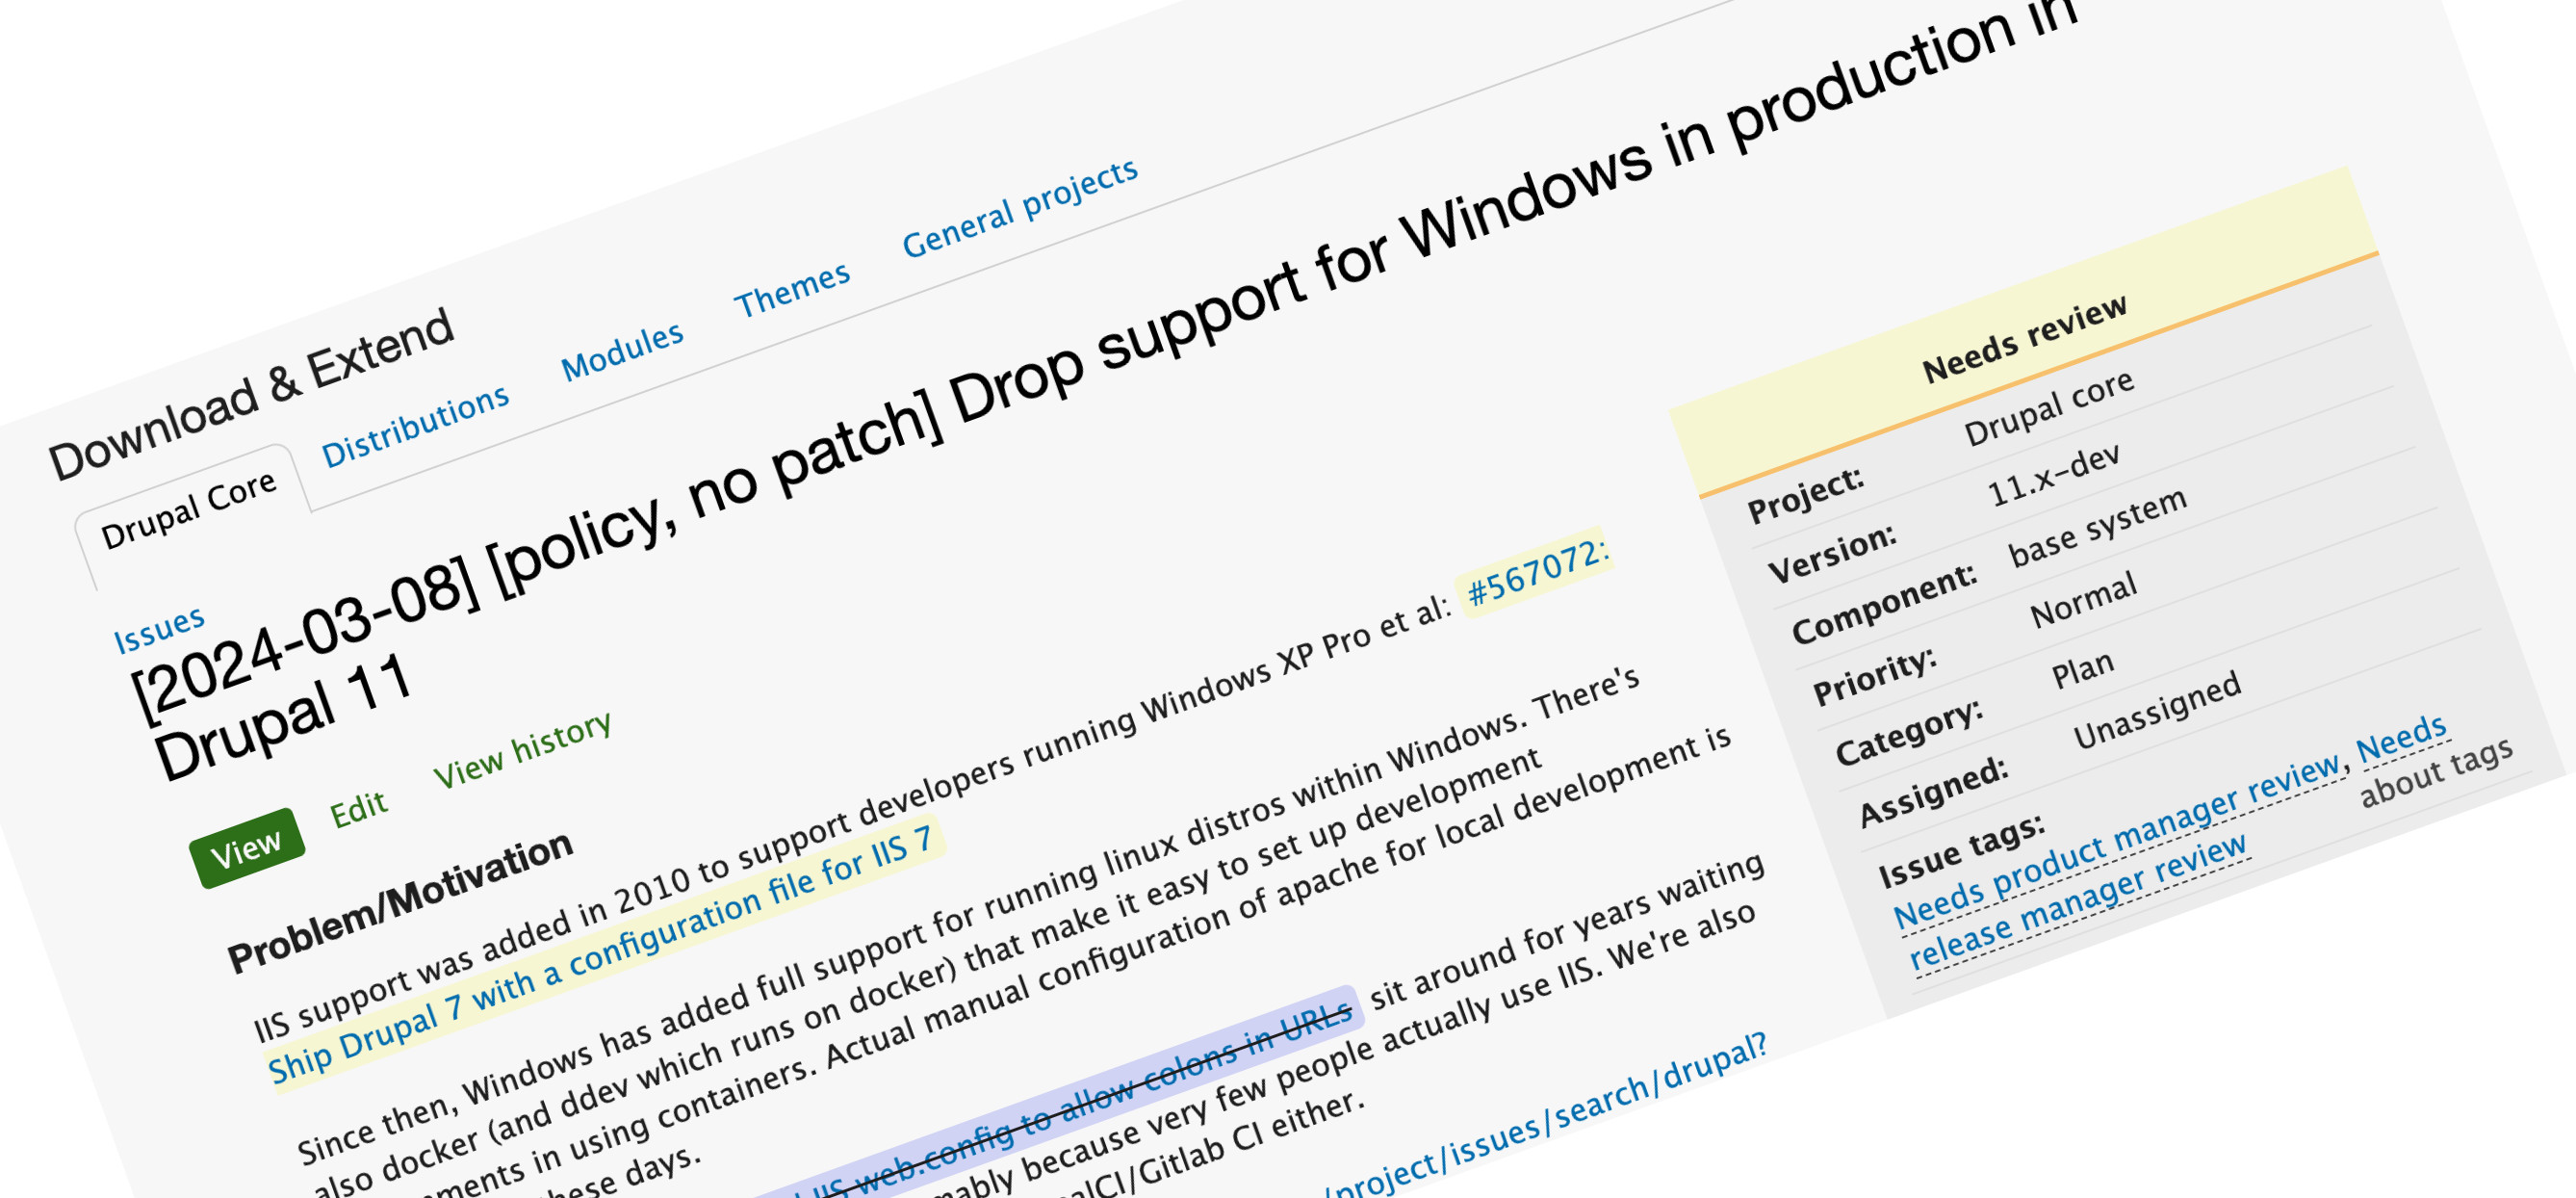Open the Drupal Core tab
2576x1198 pixels.
pos(189,511)
